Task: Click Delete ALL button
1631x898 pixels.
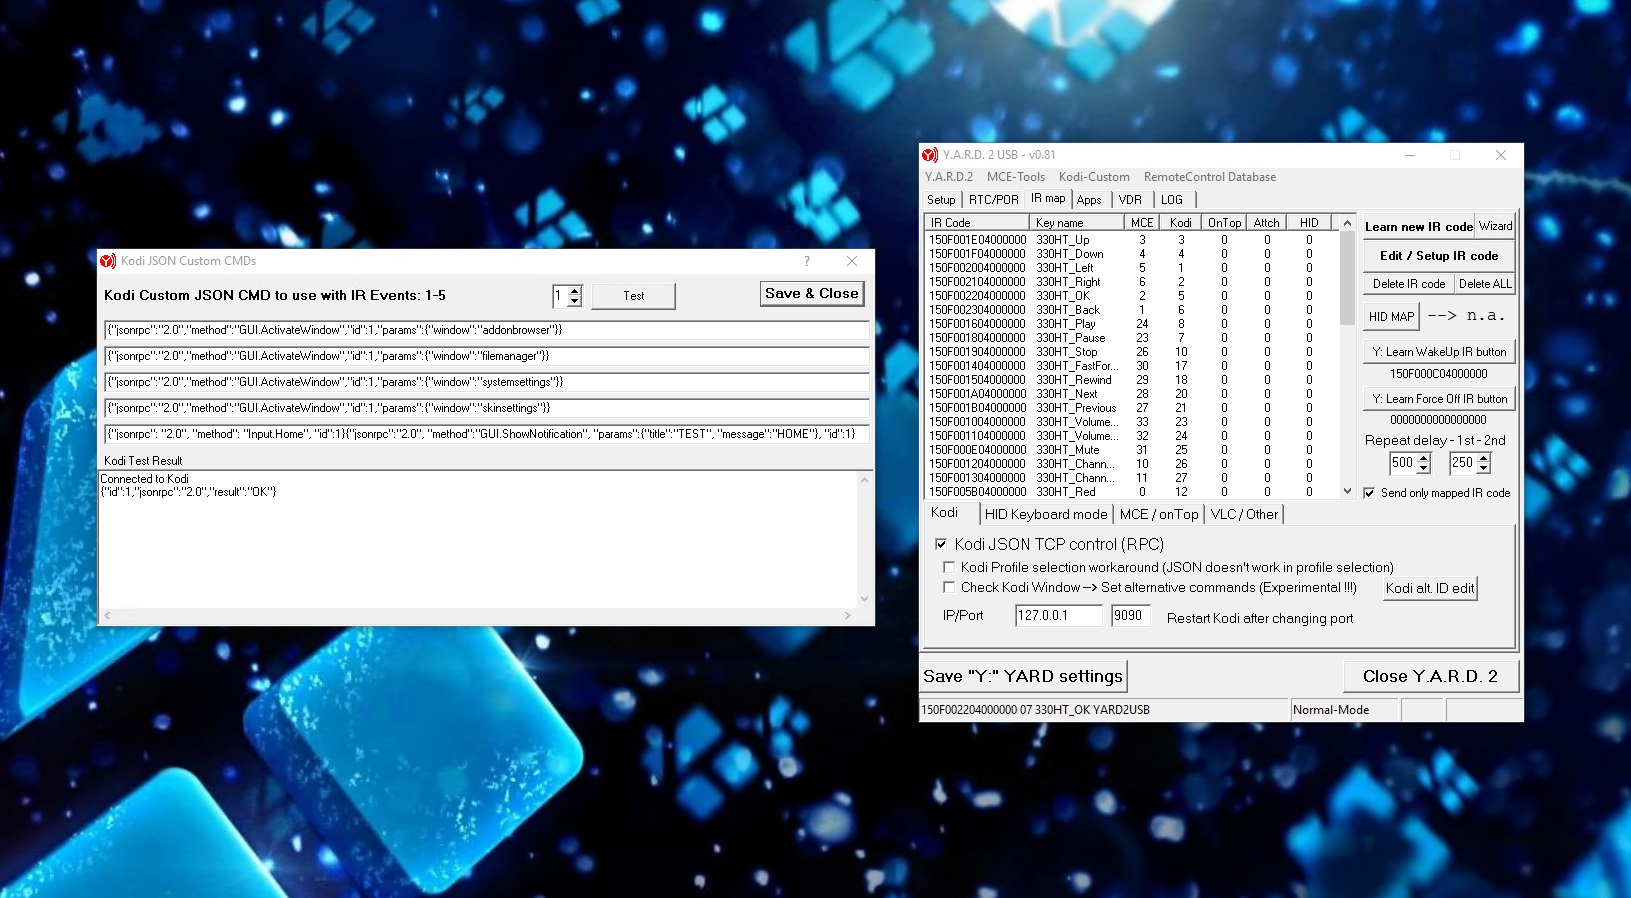Action: [1485, 284]
